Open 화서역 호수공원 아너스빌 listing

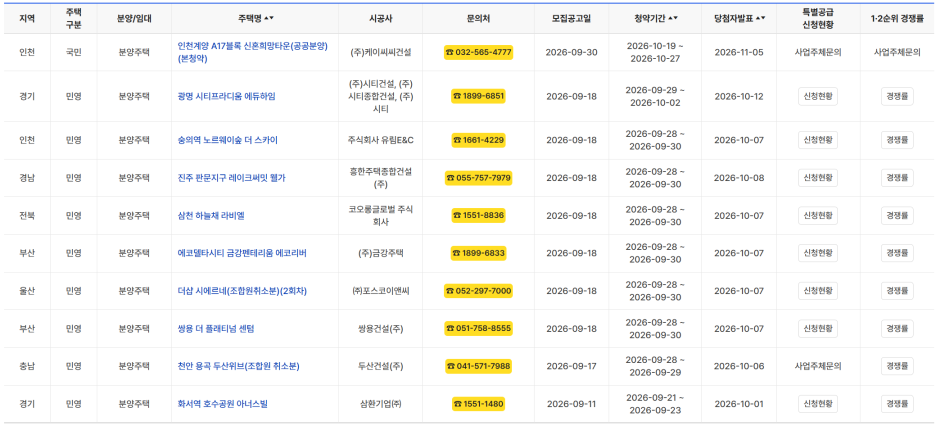point(223,404)
